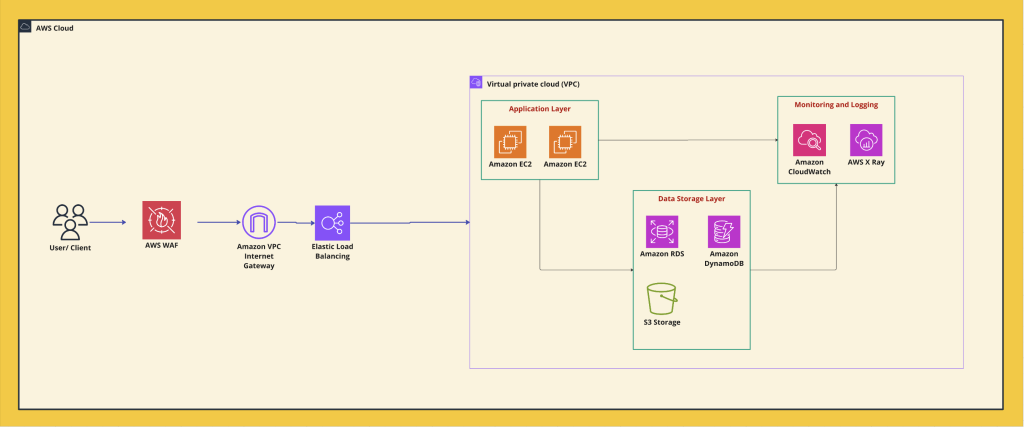Click the Data Storage Layer heading
1024x427 pixels.
point(691,198)
